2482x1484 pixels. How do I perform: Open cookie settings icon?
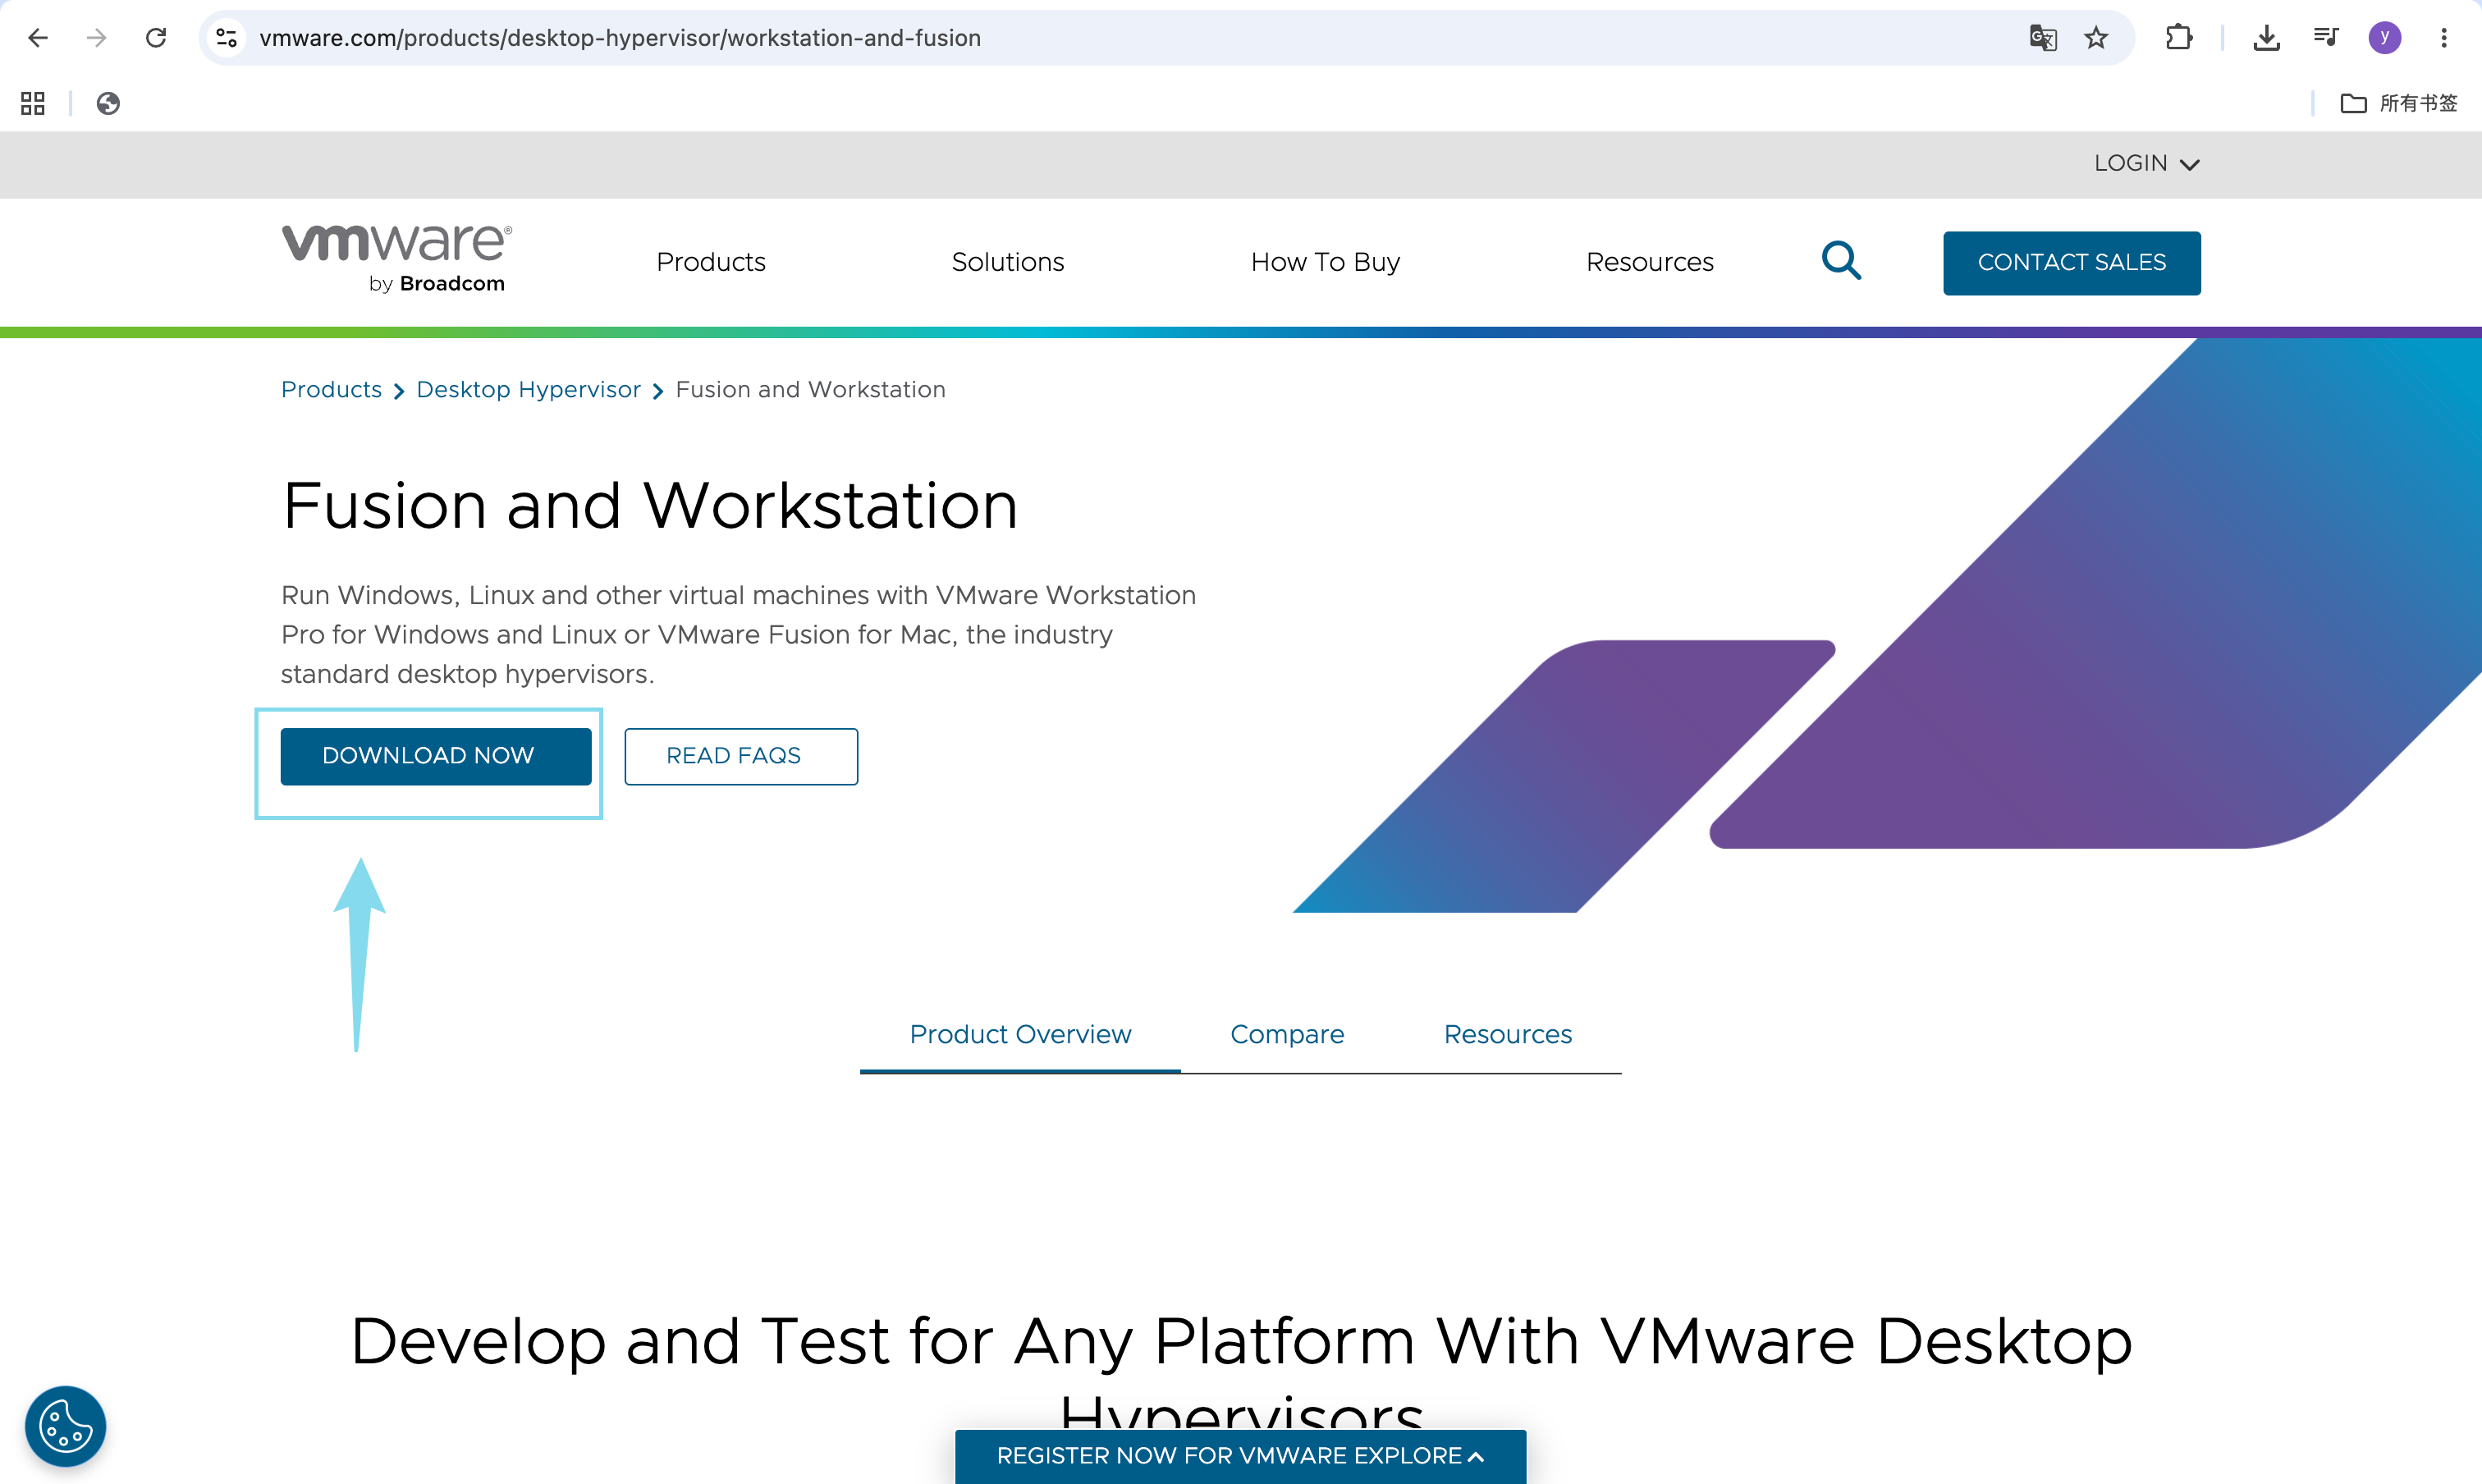[x=65, y=1425]
